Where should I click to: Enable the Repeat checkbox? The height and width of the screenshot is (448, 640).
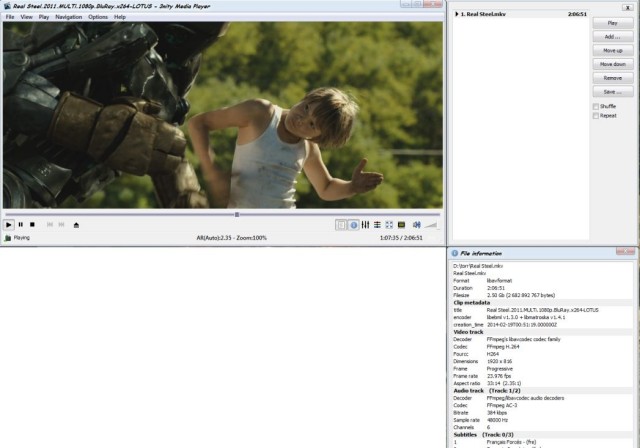point(596,116)
